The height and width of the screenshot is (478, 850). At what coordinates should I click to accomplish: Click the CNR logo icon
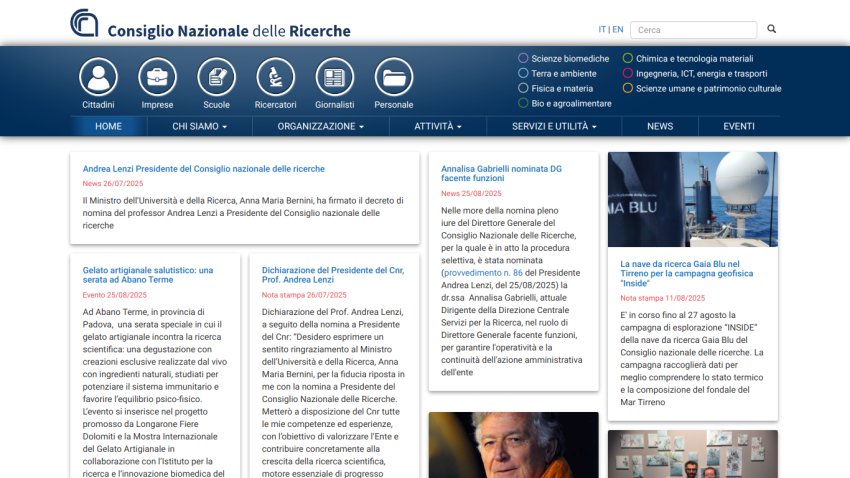click(x=85, y=23)
